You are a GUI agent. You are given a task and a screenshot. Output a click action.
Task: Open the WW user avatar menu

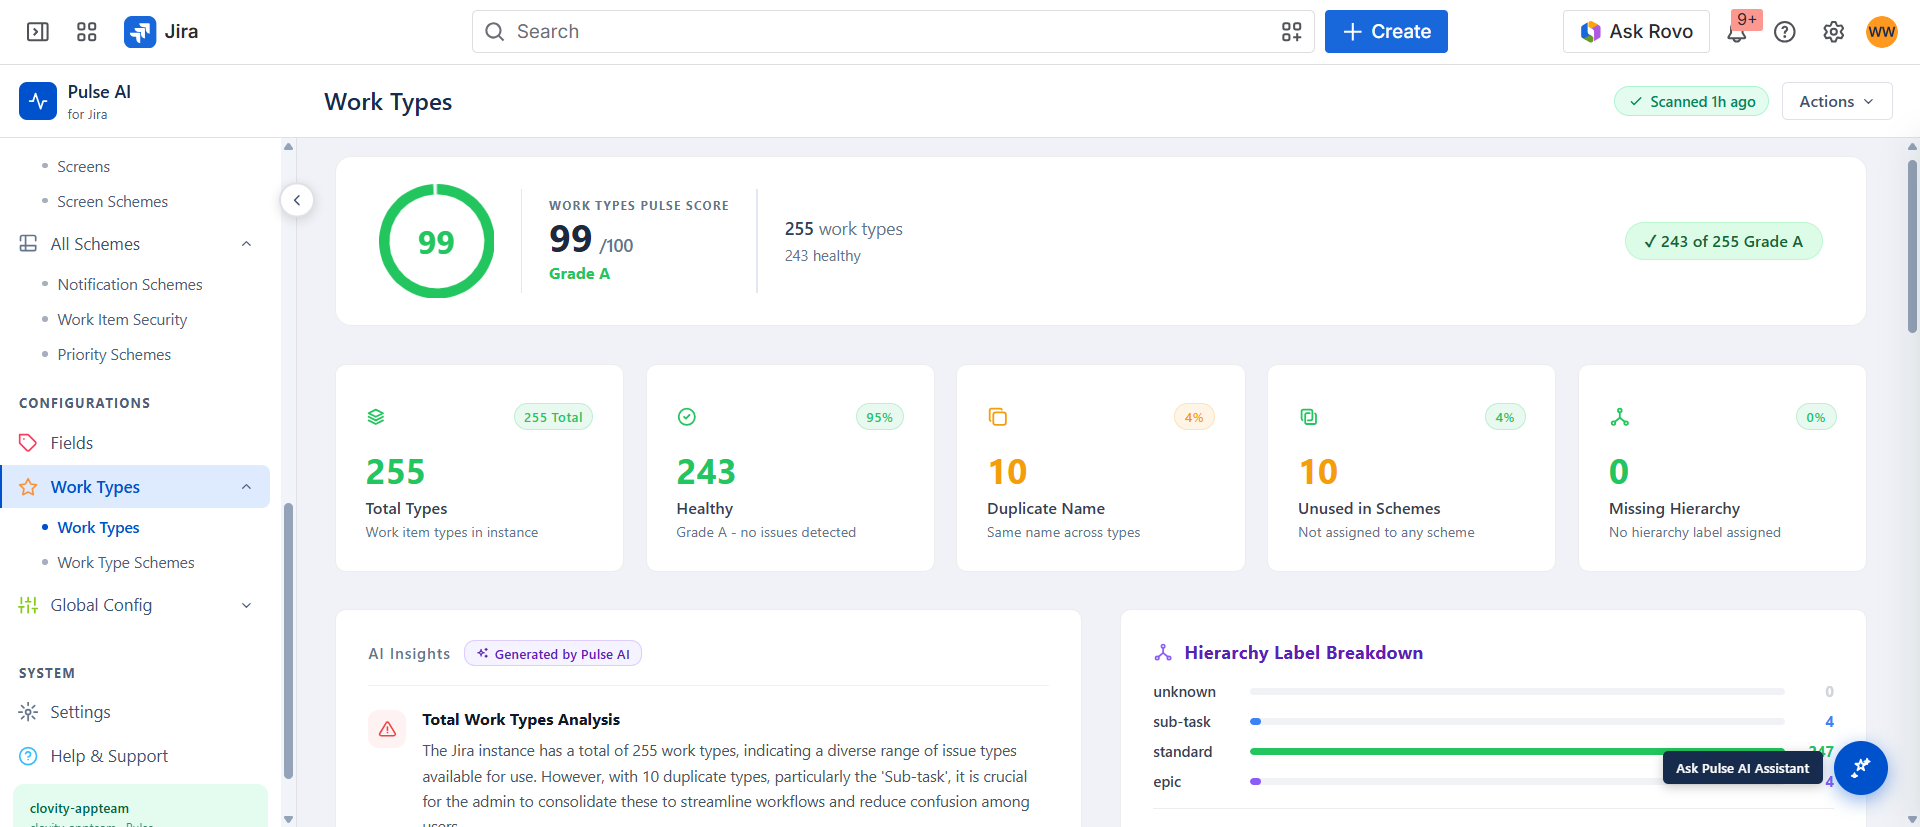click(1881, 32)
